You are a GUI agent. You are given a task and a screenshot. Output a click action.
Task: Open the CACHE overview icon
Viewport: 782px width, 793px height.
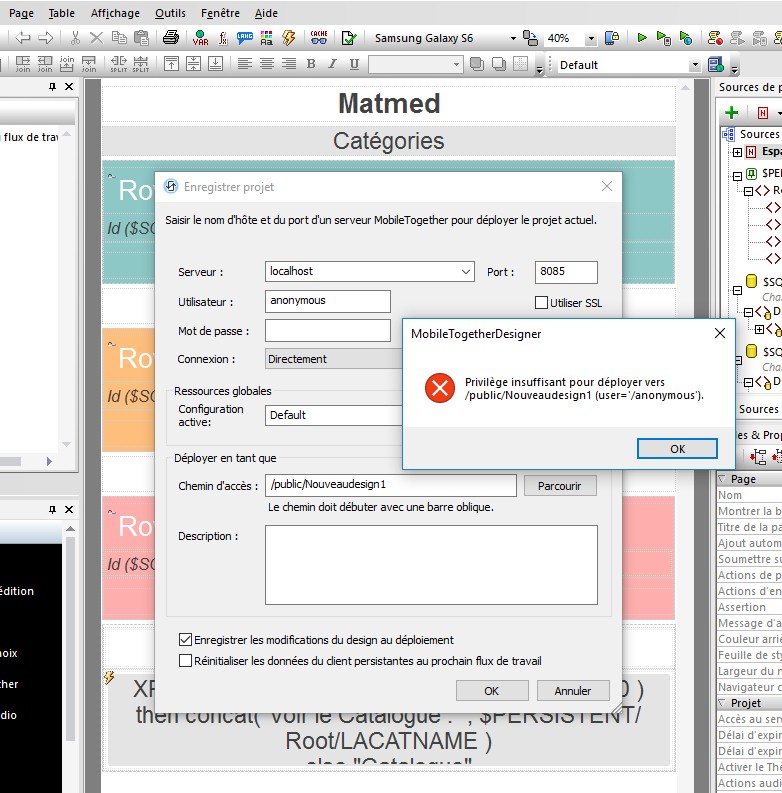pos(319,38)
